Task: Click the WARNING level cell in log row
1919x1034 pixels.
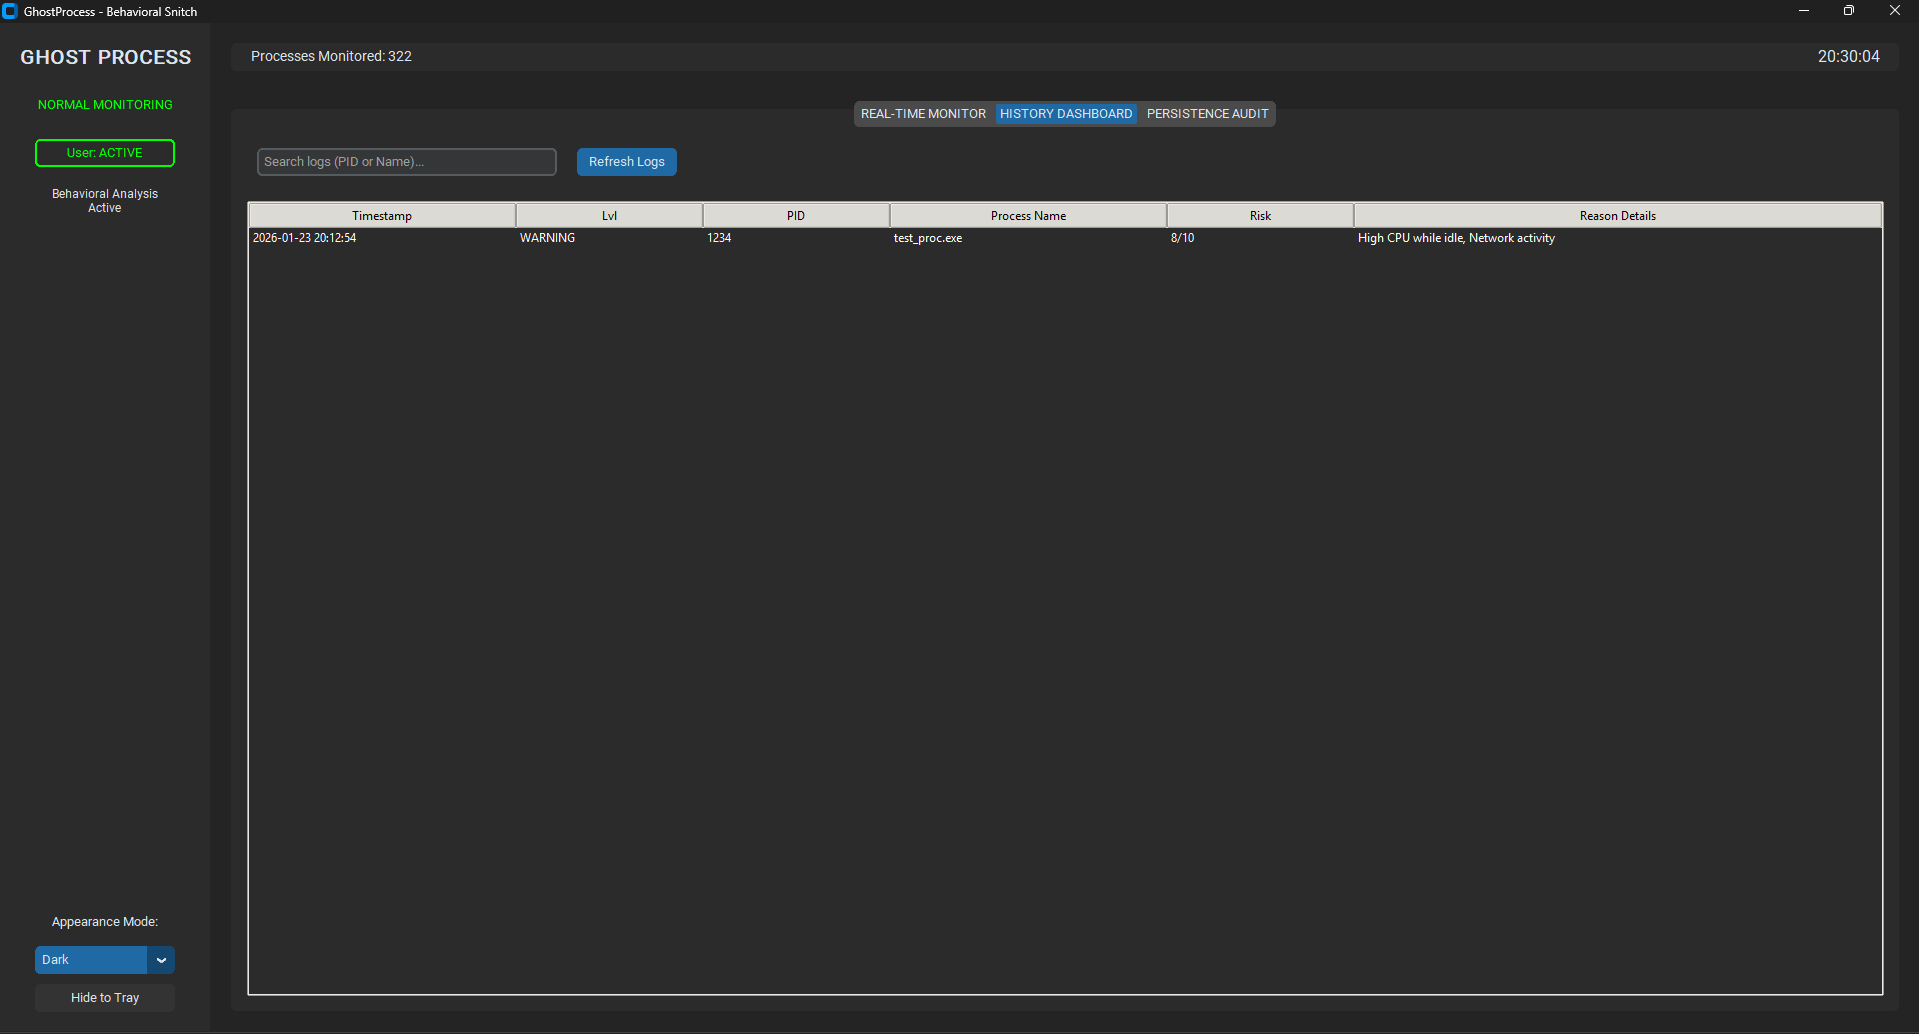Action: [x=547, y=238]
